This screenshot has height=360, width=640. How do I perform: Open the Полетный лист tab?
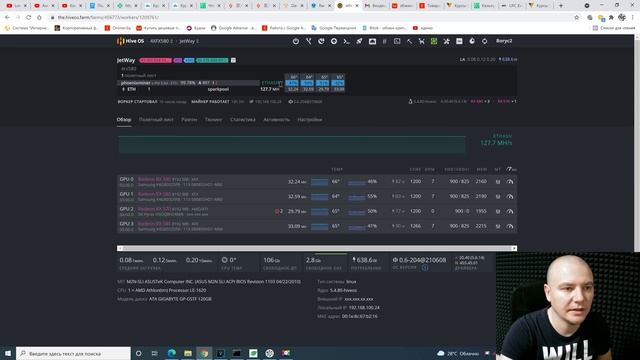click(156, 120)
